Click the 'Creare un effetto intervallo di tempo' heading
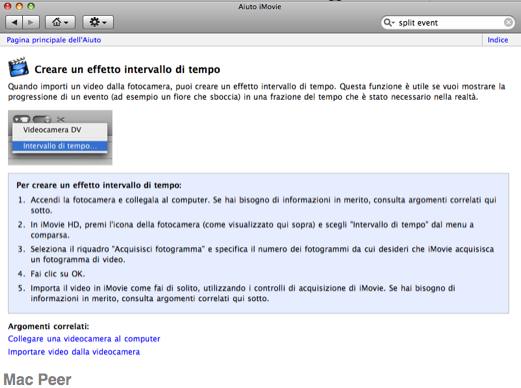This screenshot has height=388, width=521. [127, 69]
